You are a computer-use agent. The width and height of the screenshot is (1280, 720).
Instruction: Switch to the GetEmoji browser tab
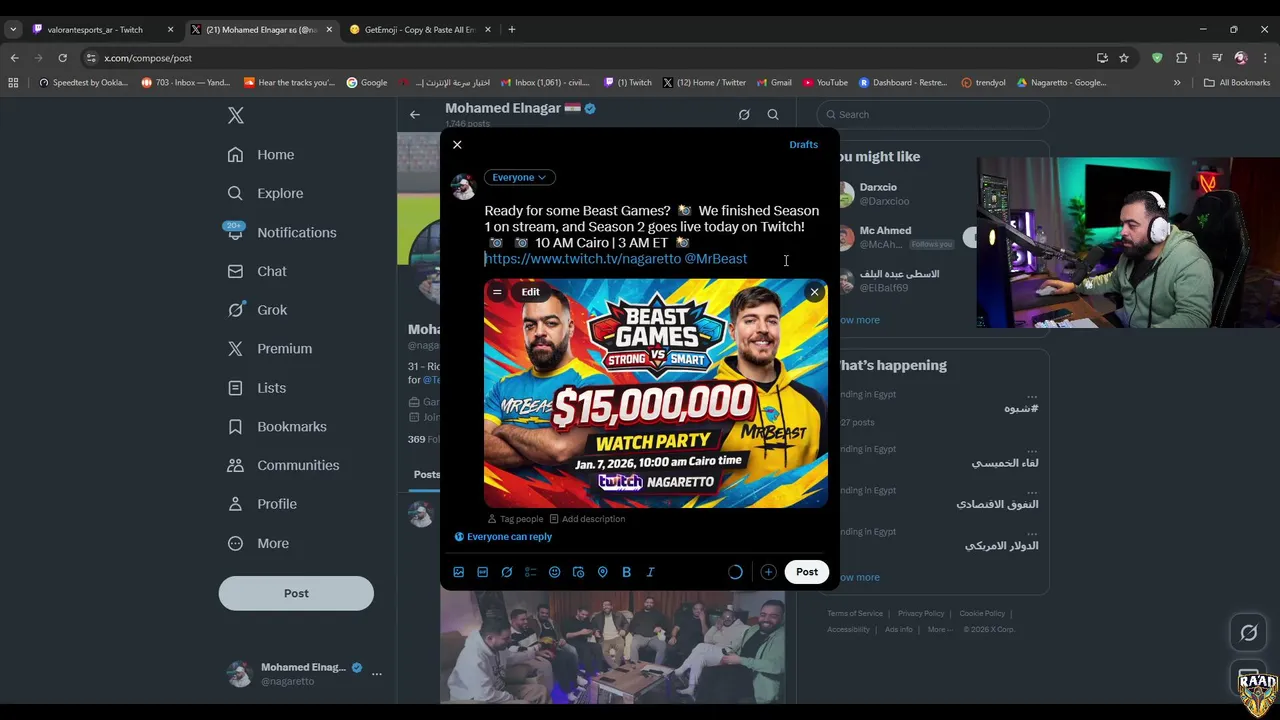(x=418, y=30)
